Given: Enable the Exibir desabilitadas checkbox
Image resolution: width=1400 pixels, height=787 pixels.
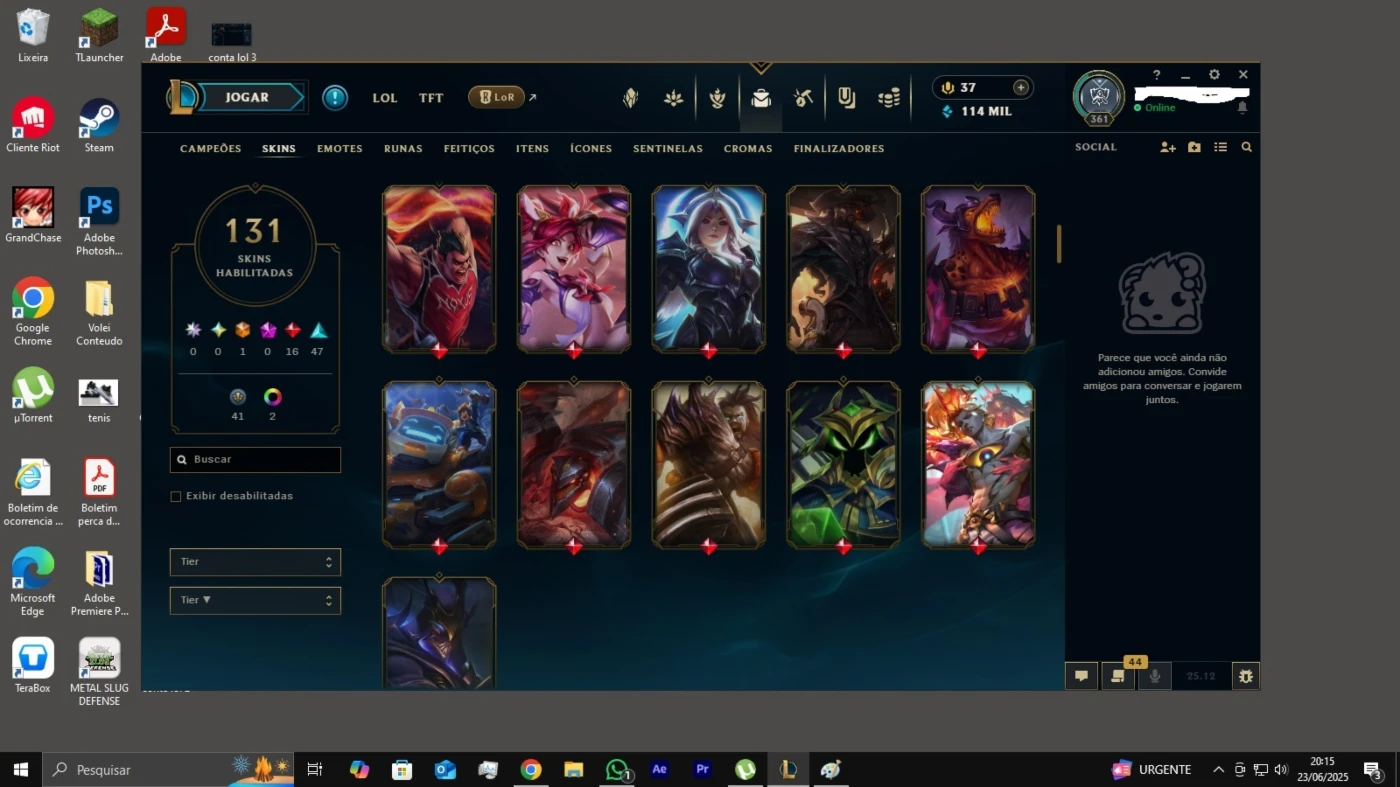Looking at the screenshot, I should coord(176,496).
